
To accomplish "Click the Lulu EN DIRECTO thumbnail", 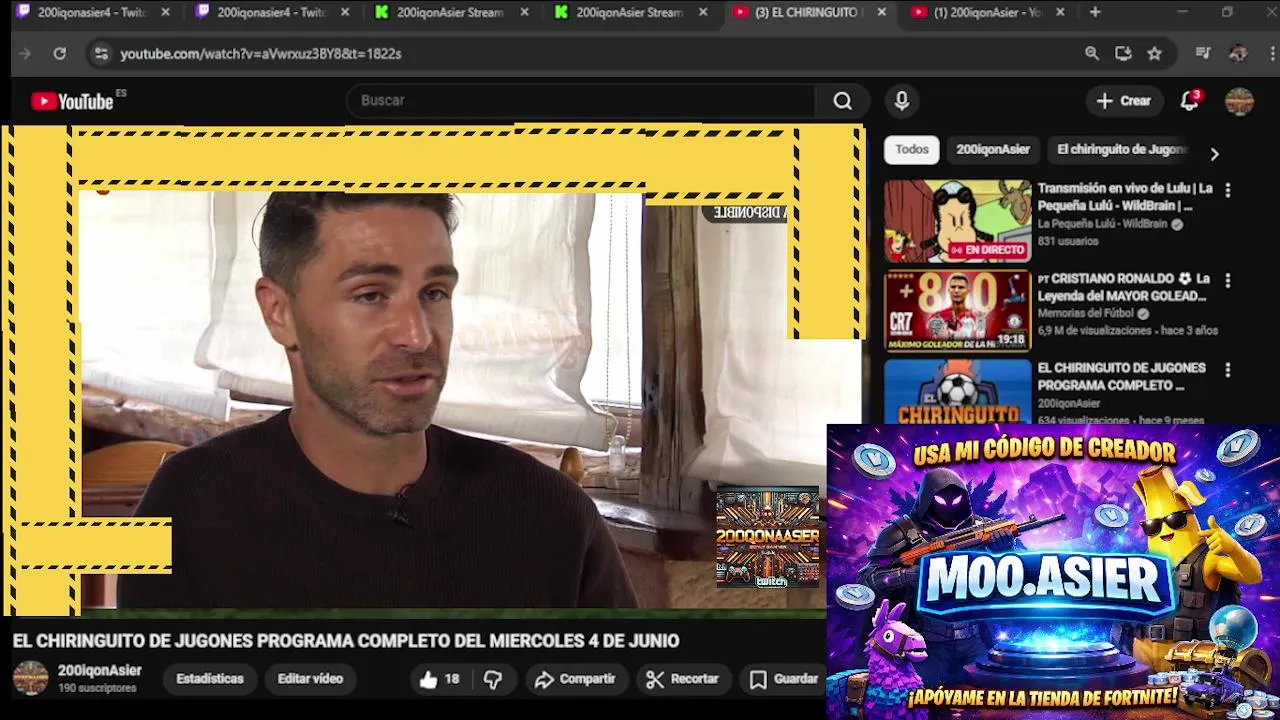I will click(x=957, y=221).
